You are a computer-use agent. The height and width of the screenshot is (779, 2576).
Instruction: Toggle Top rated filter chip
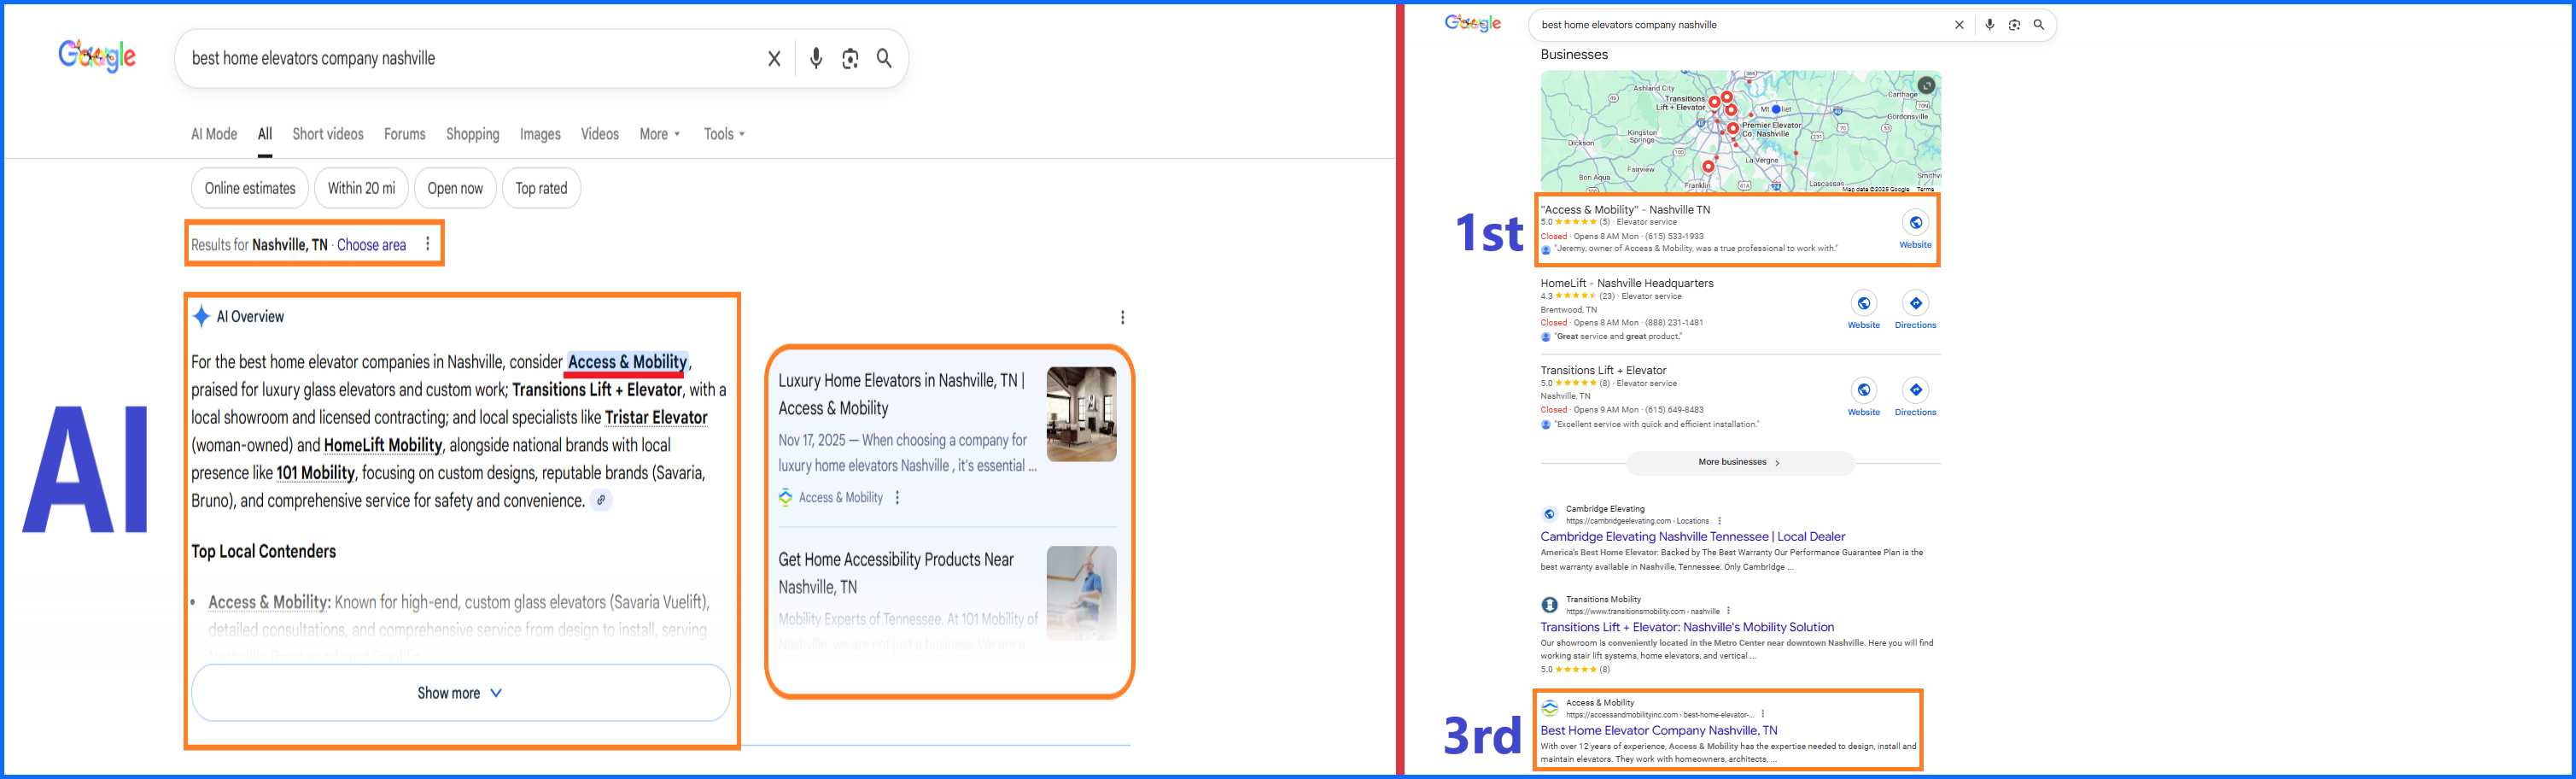pyautogui.click(x=541, y=188)
